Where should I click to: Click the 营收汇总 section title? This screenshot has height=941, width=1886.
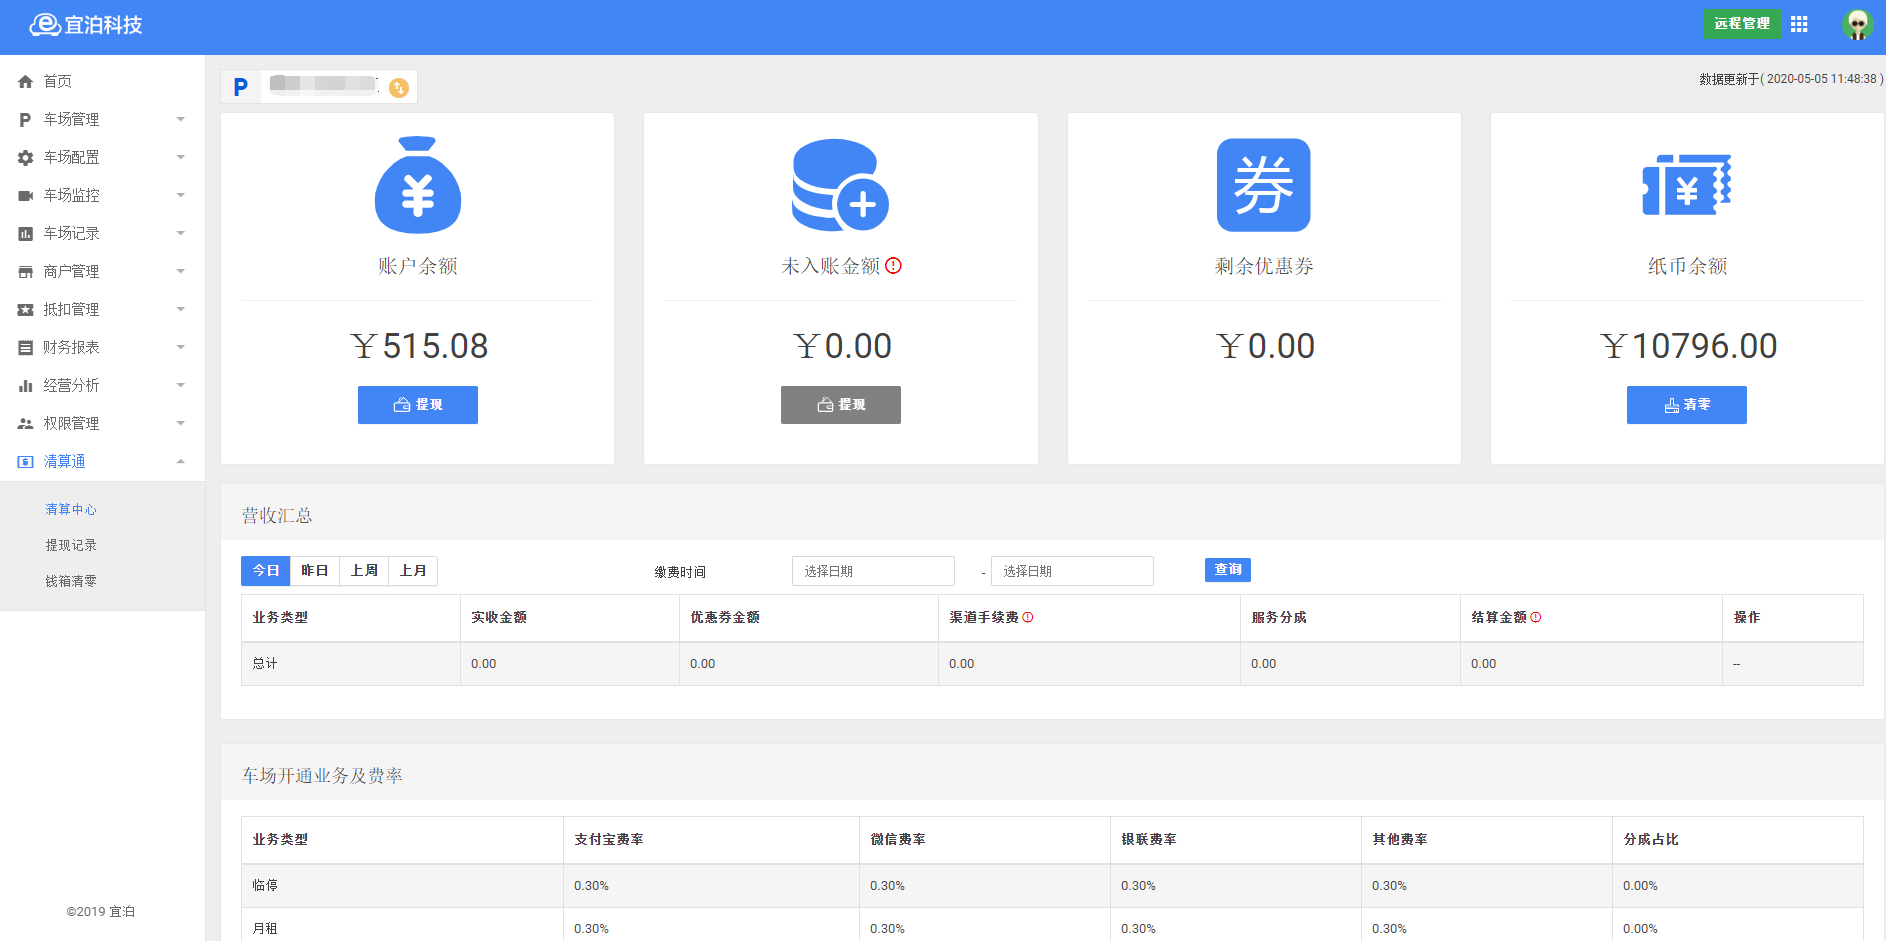click(x=277, y=516)
